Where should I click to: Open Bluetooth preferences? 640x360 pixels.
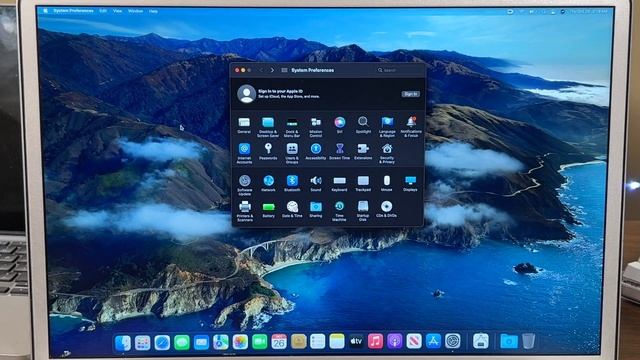(x=292, y=183)
